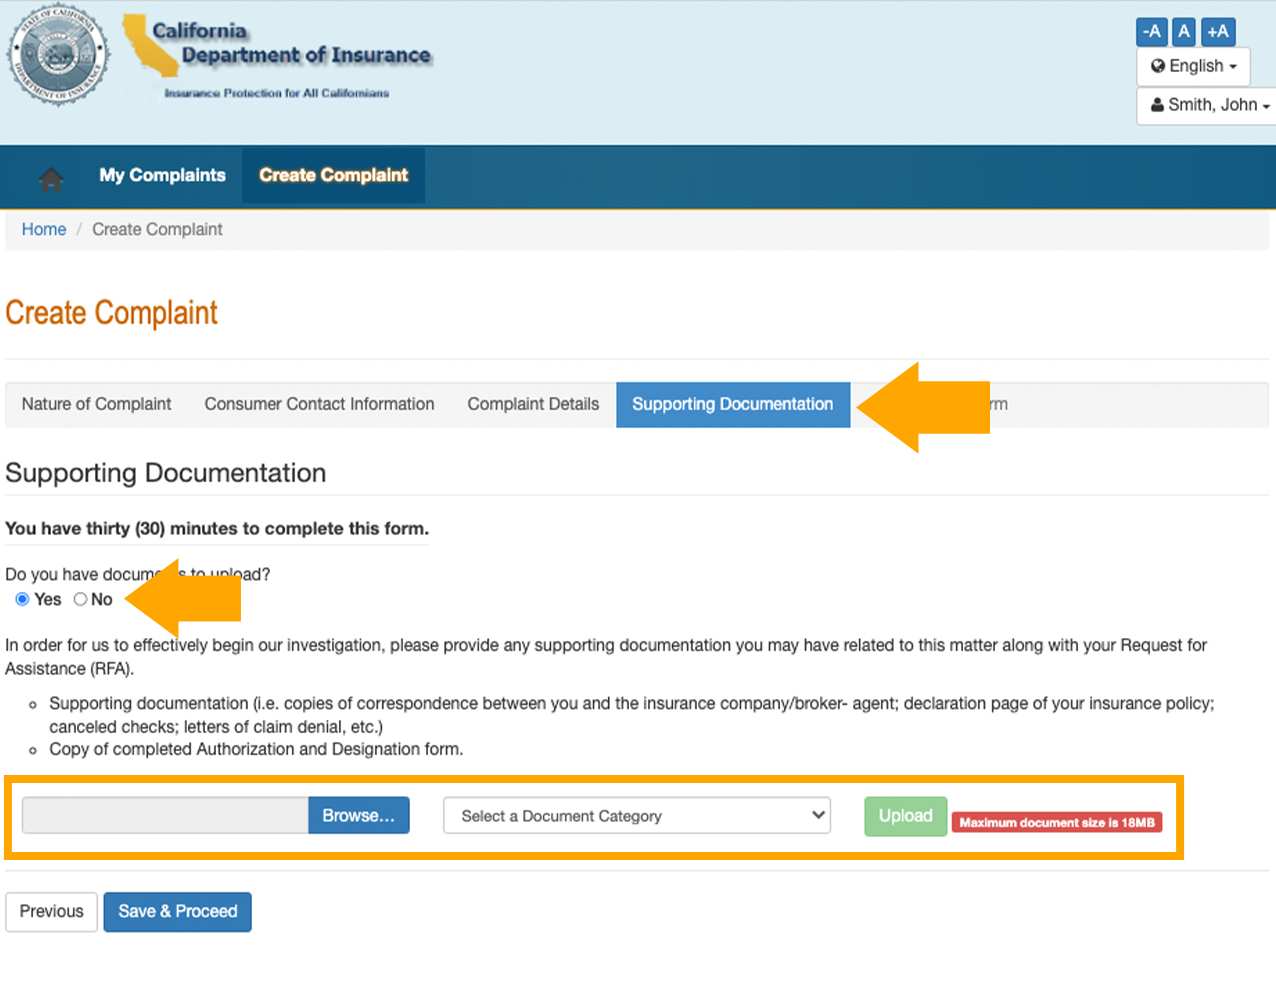The image size is (1276, 983).
Task: Click the Supporting Documentation section heading
Action: [x=166, y=473]
